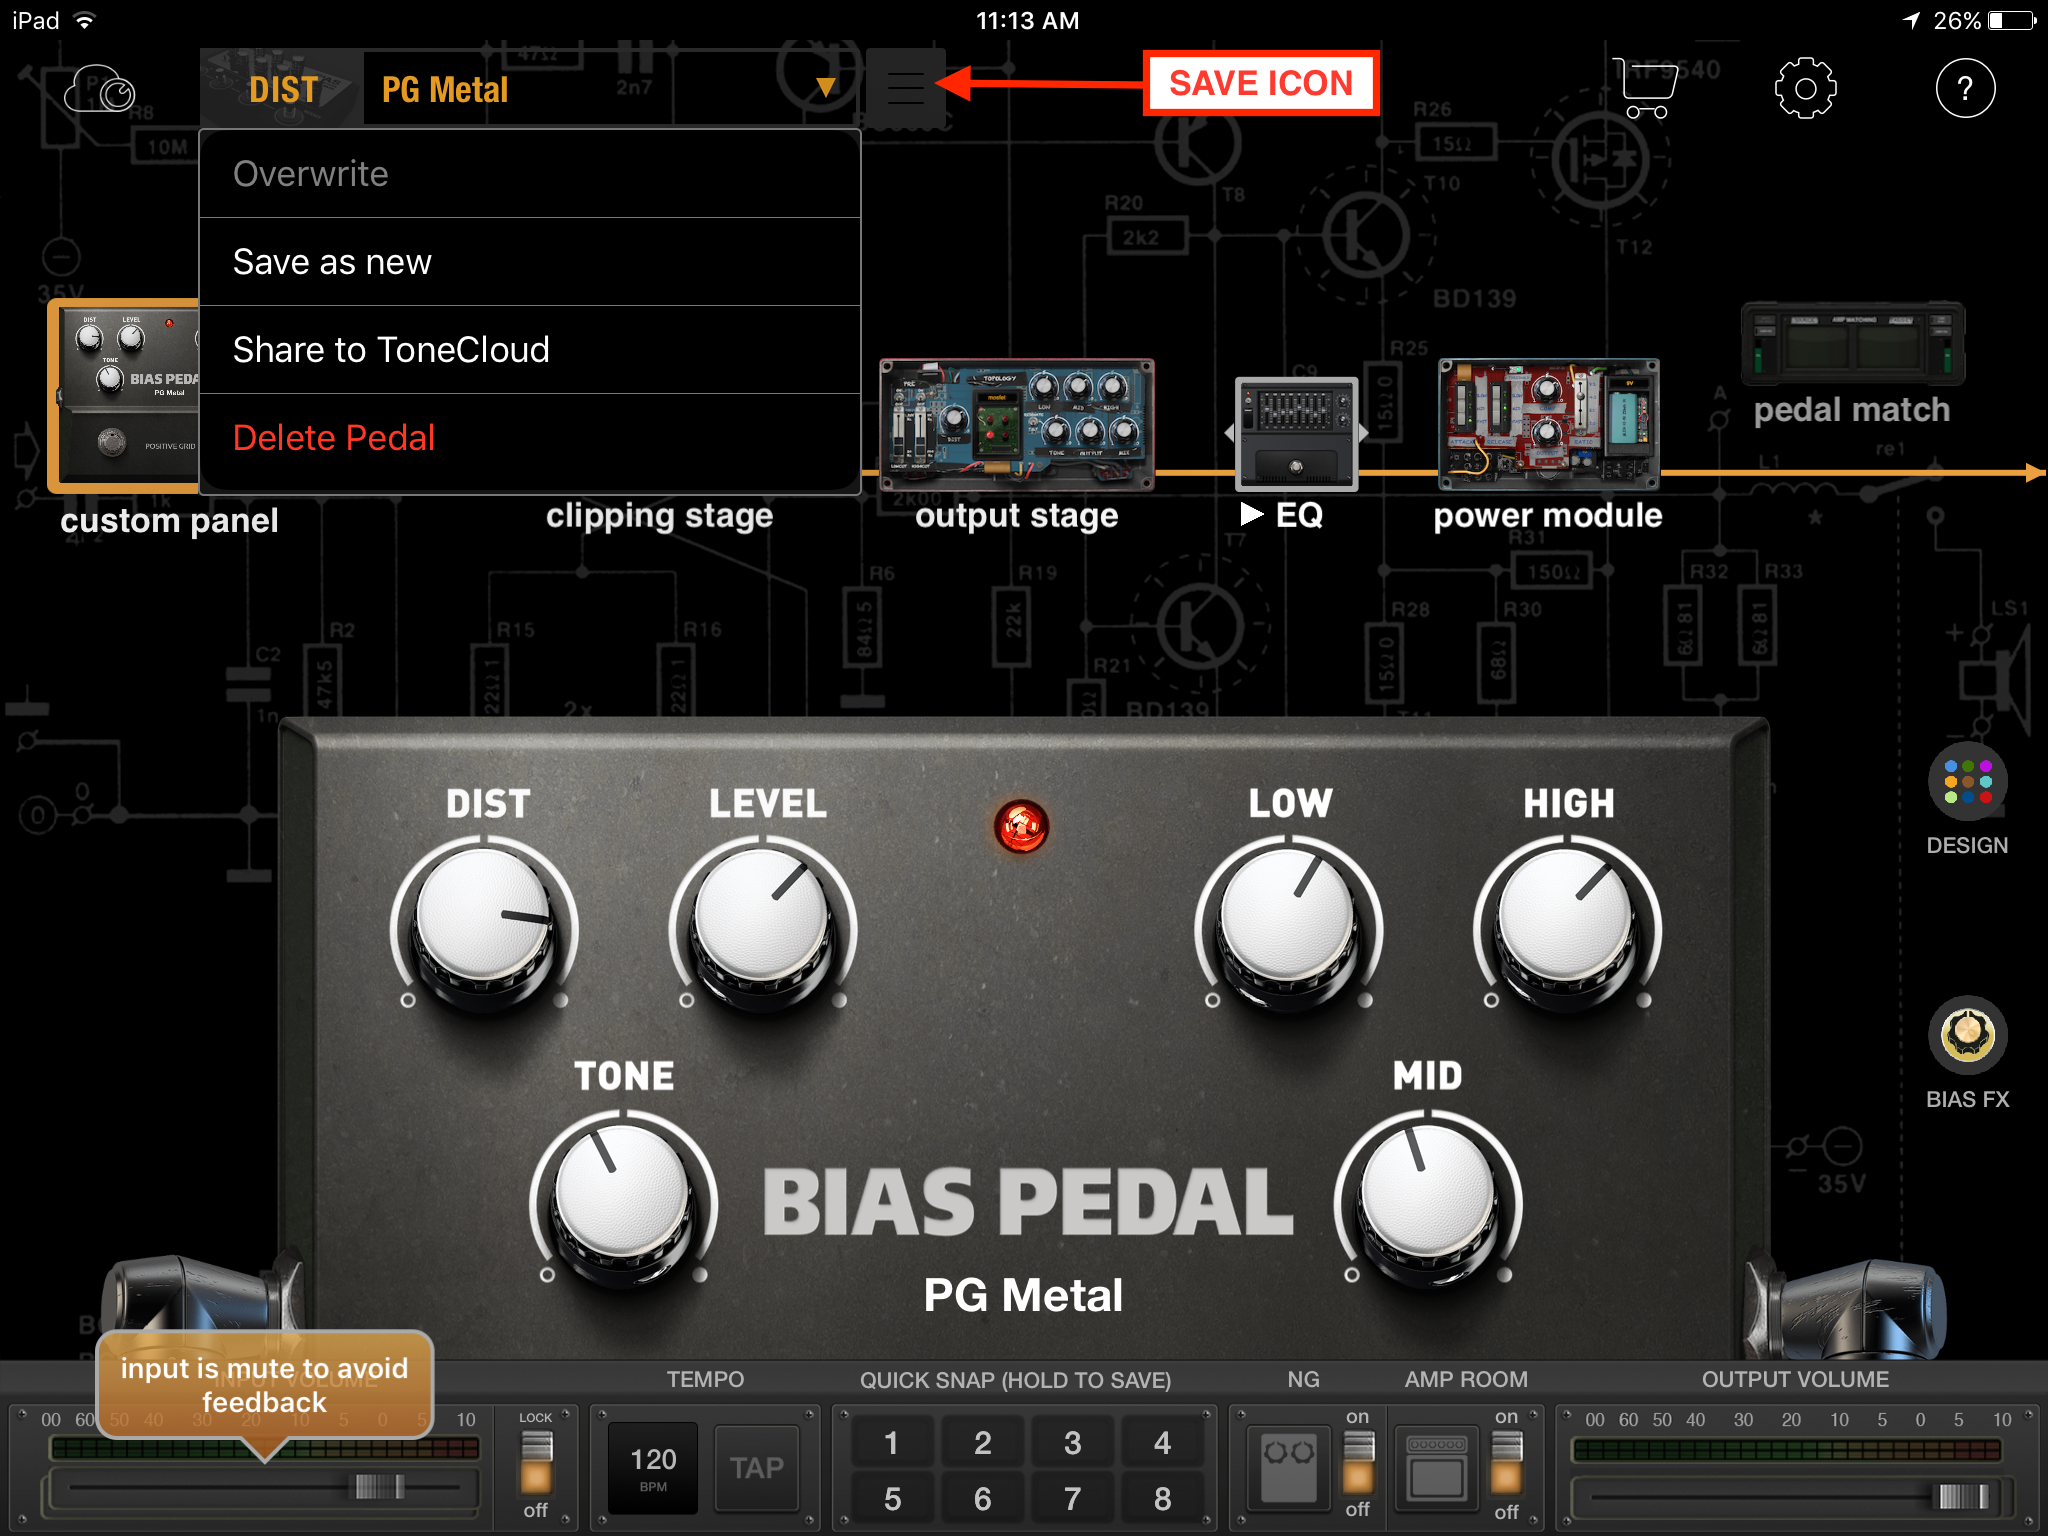Tap the TAP tempo button
Image resolution: width=2048 pixels, height=1536 pixels.
point(757,1467)
